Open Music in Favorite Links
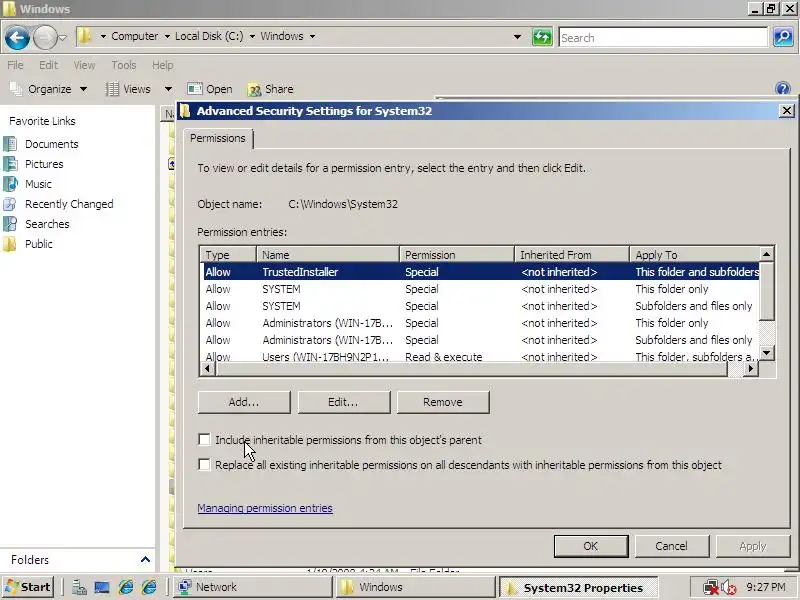The height and width of the screenshot is (600, 800). [x=38, y=184]
